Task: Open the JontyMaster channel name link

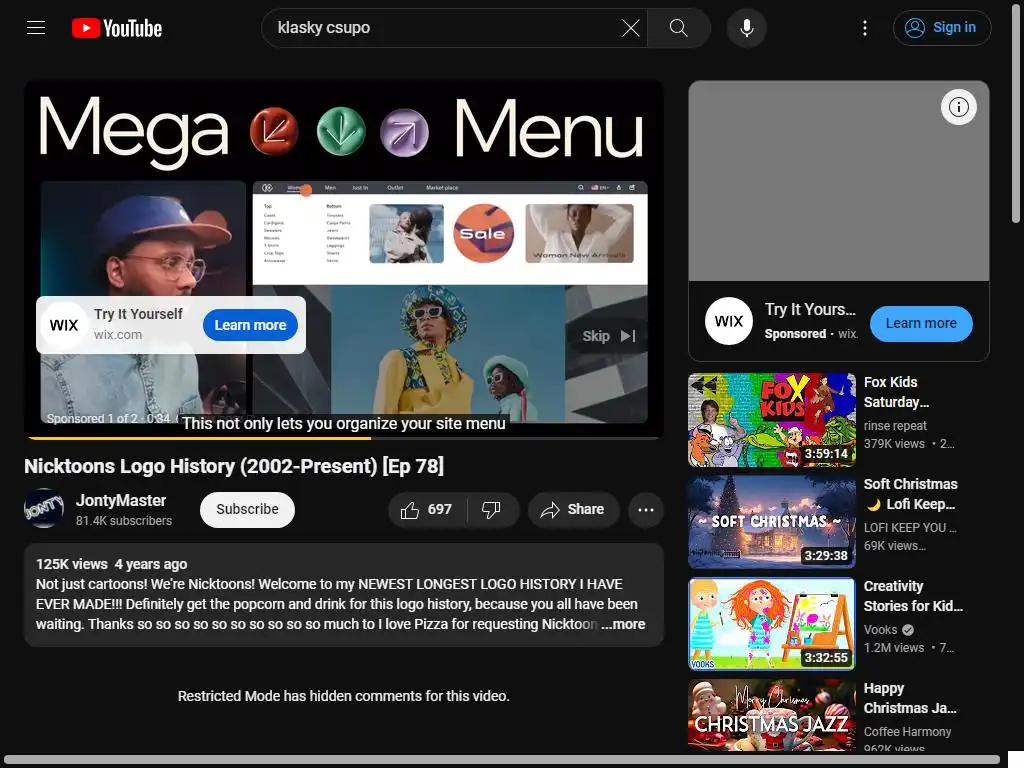Action: (121, 501)
